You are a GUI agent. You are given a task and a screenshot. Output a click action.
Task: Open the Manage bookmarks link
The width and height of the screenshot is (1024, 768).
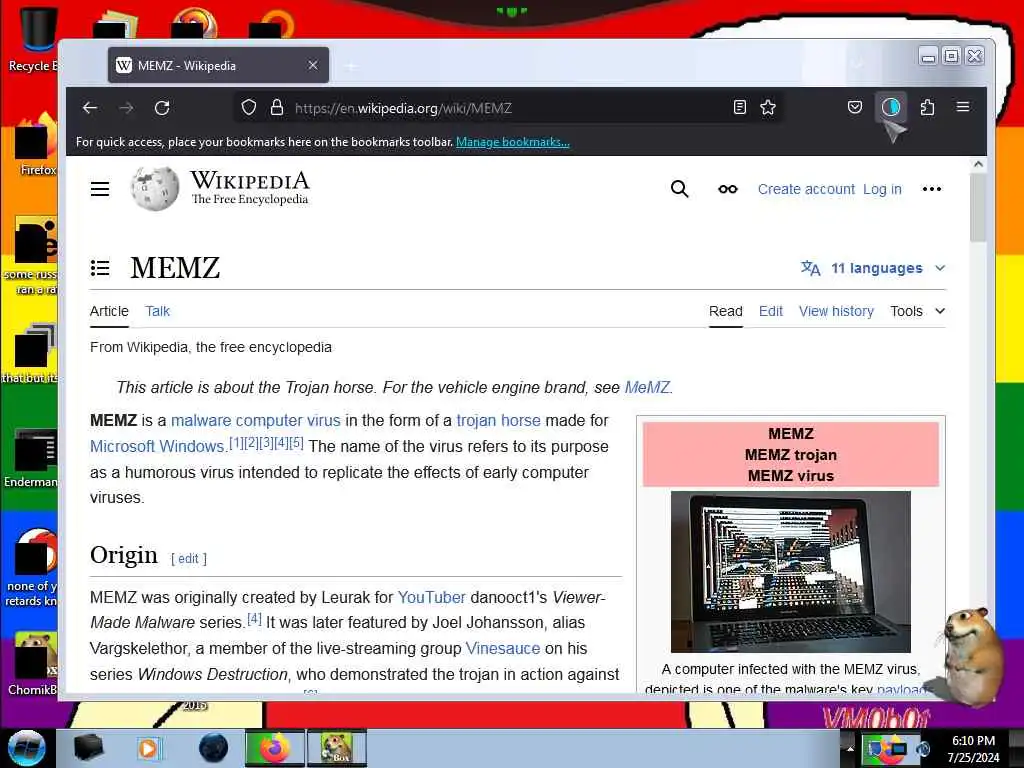click(513, 142)
